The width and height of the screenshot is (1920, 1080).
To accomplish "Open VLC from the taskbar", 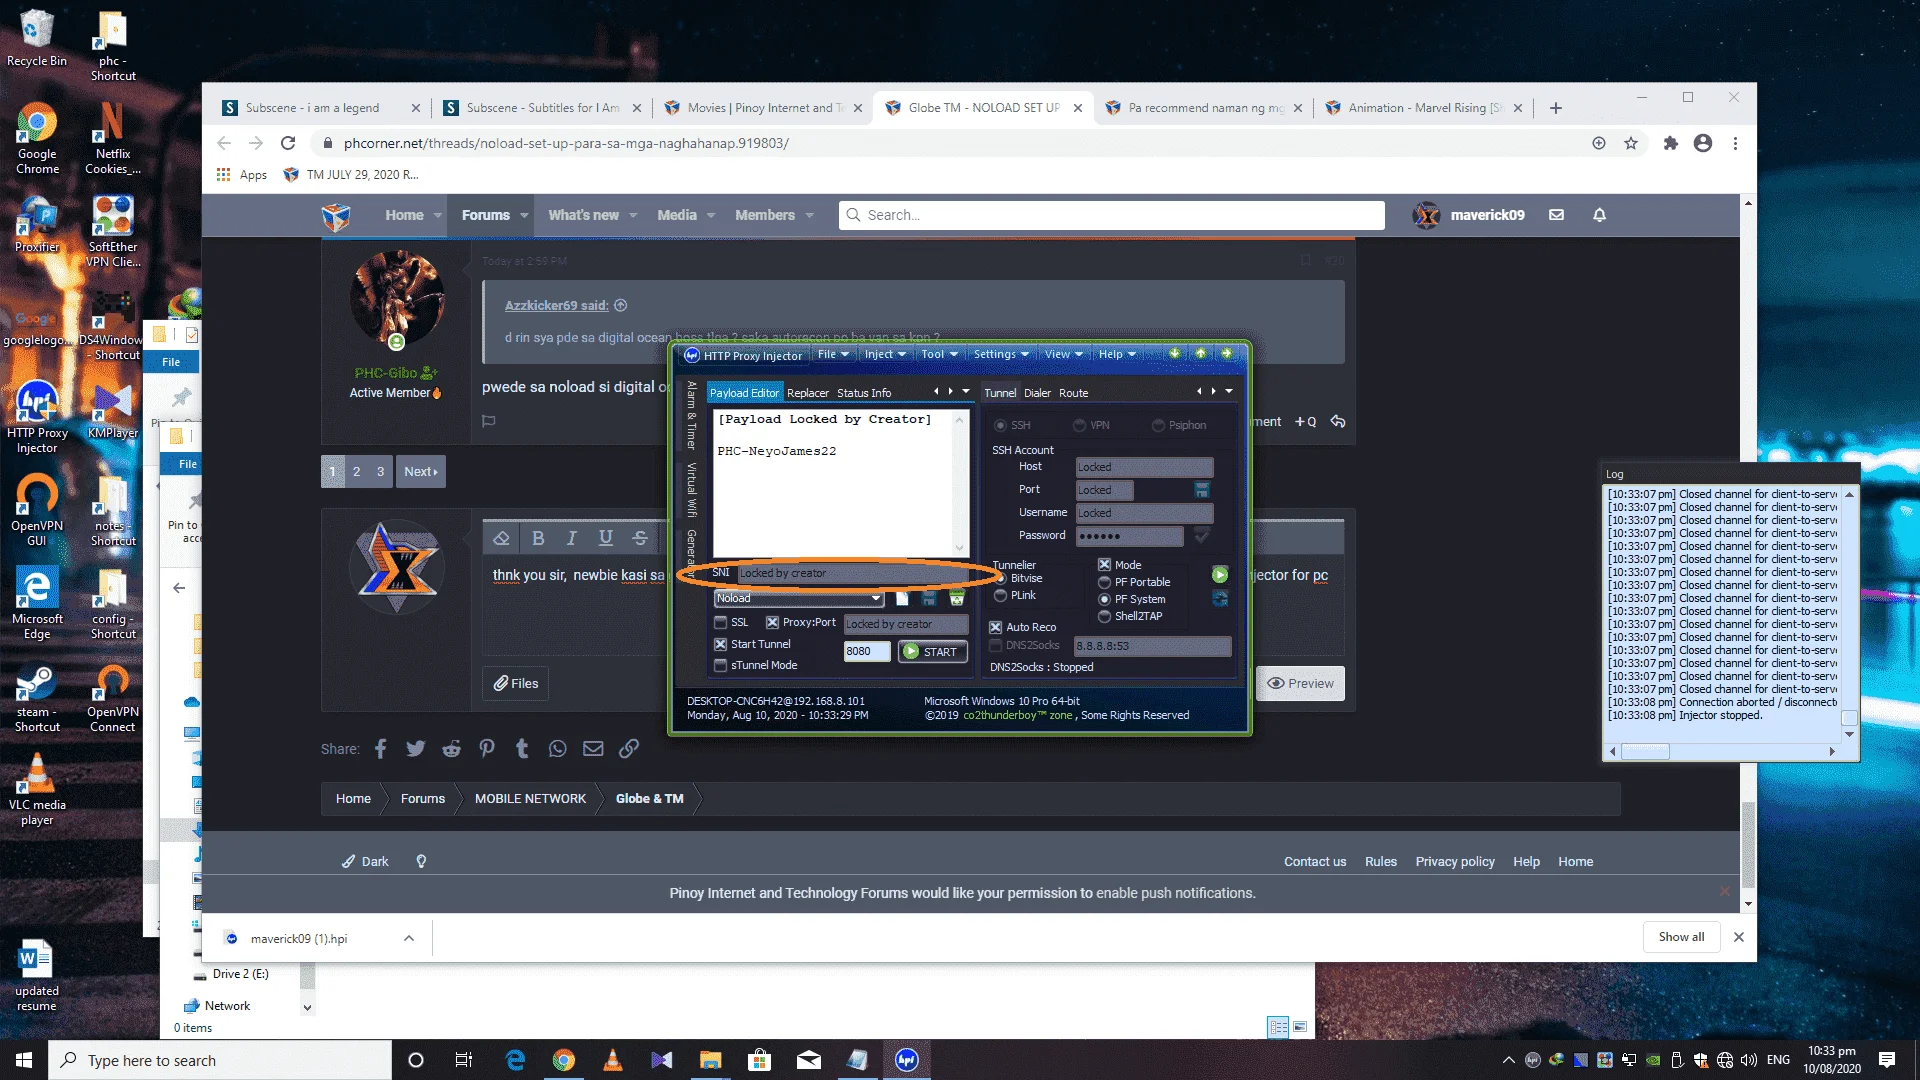I will 613,1060.
